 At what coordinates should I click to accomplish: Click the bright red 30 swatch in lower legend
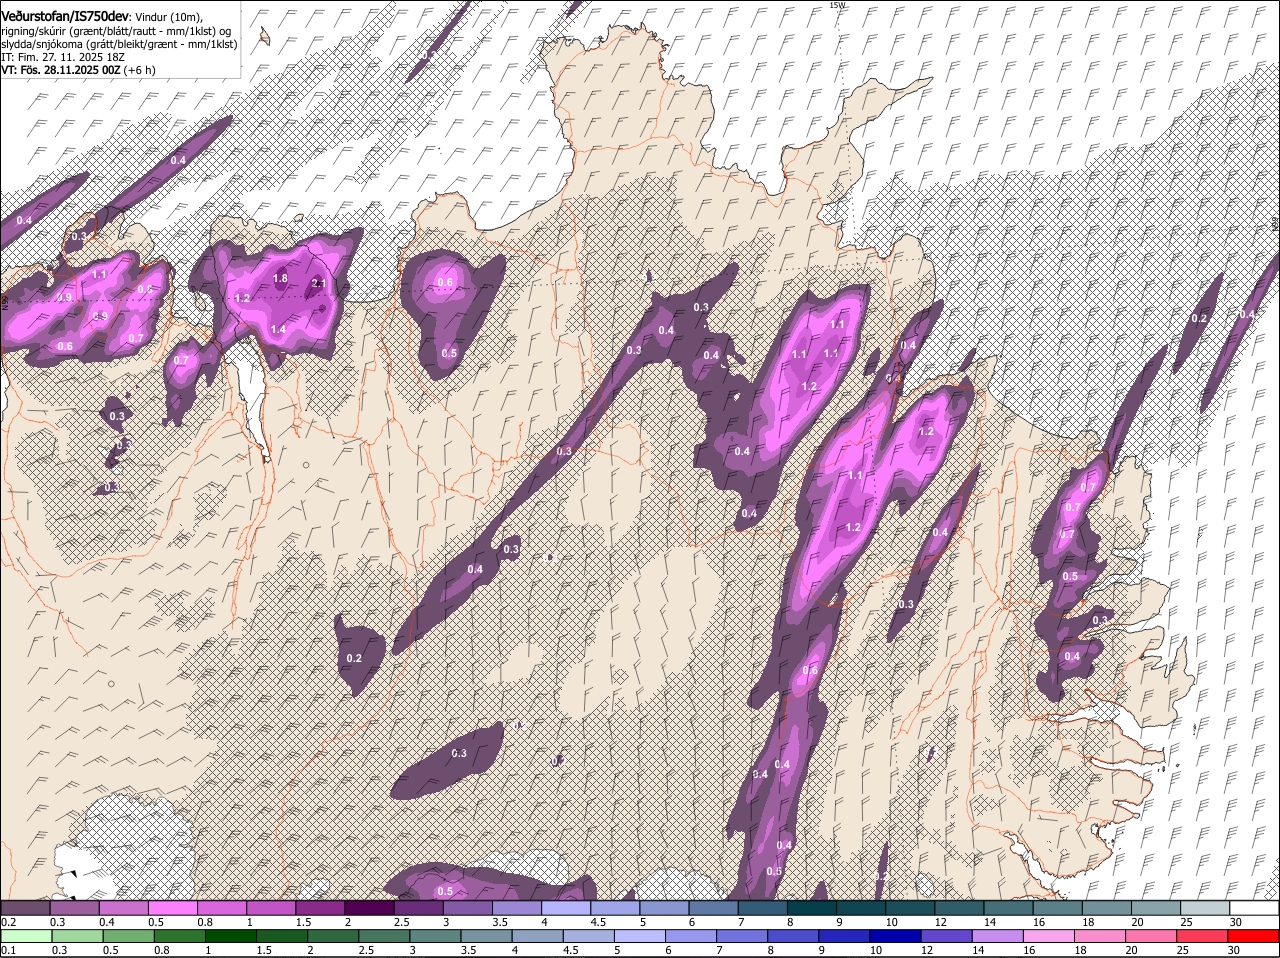(x=1254, y=937)
